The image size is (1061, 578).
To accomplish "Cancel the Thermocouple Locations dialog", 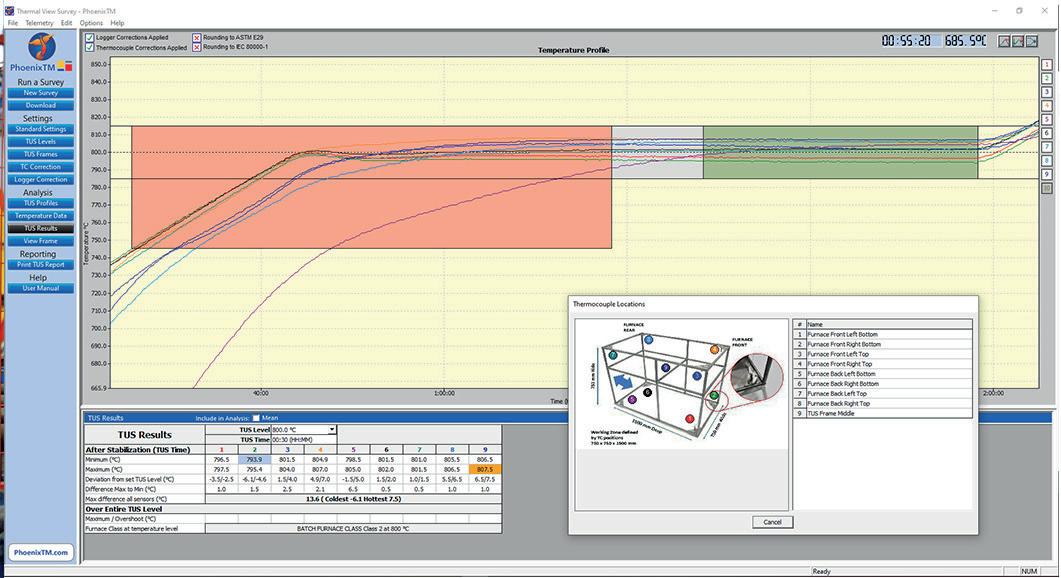I will [772, 522].
